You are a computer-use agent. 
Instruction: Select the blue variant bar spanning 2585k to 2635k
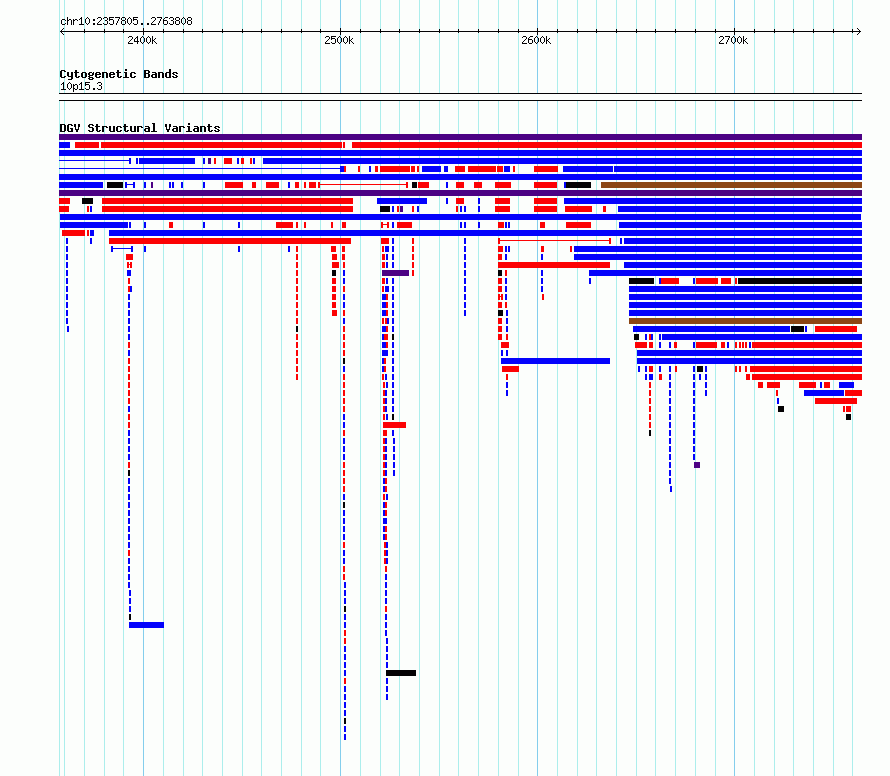coord(555,361)
